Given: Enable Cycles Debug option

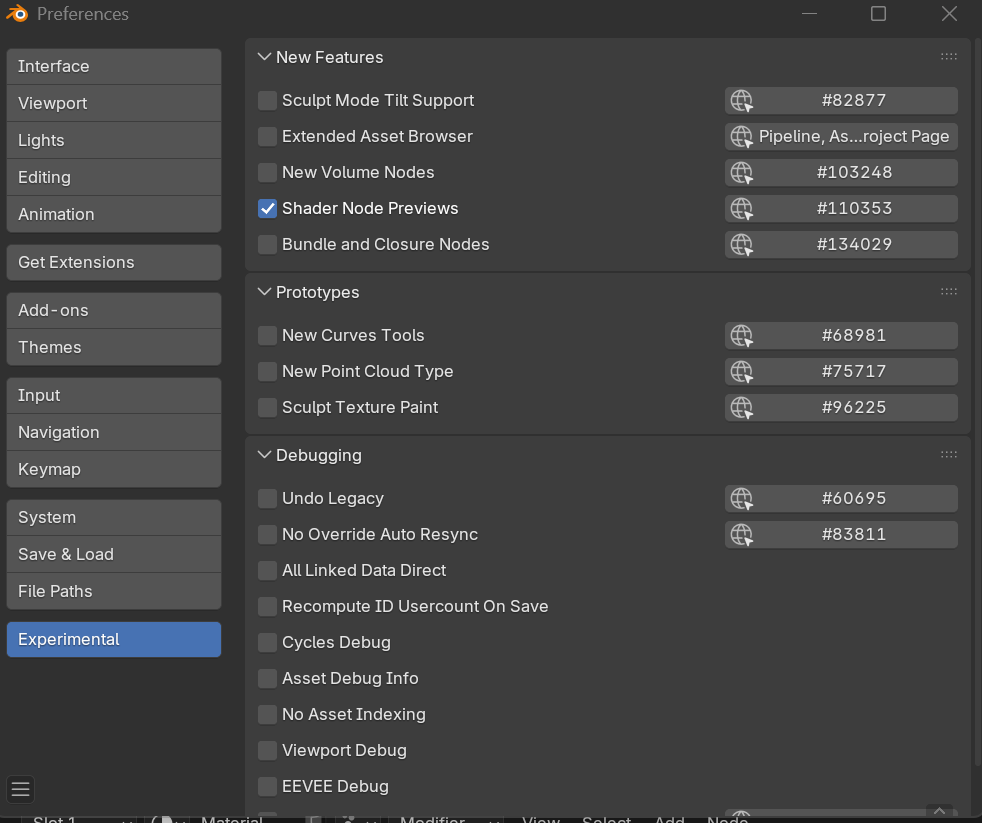Looking at the screenshot, I should [x=267, y=643].
